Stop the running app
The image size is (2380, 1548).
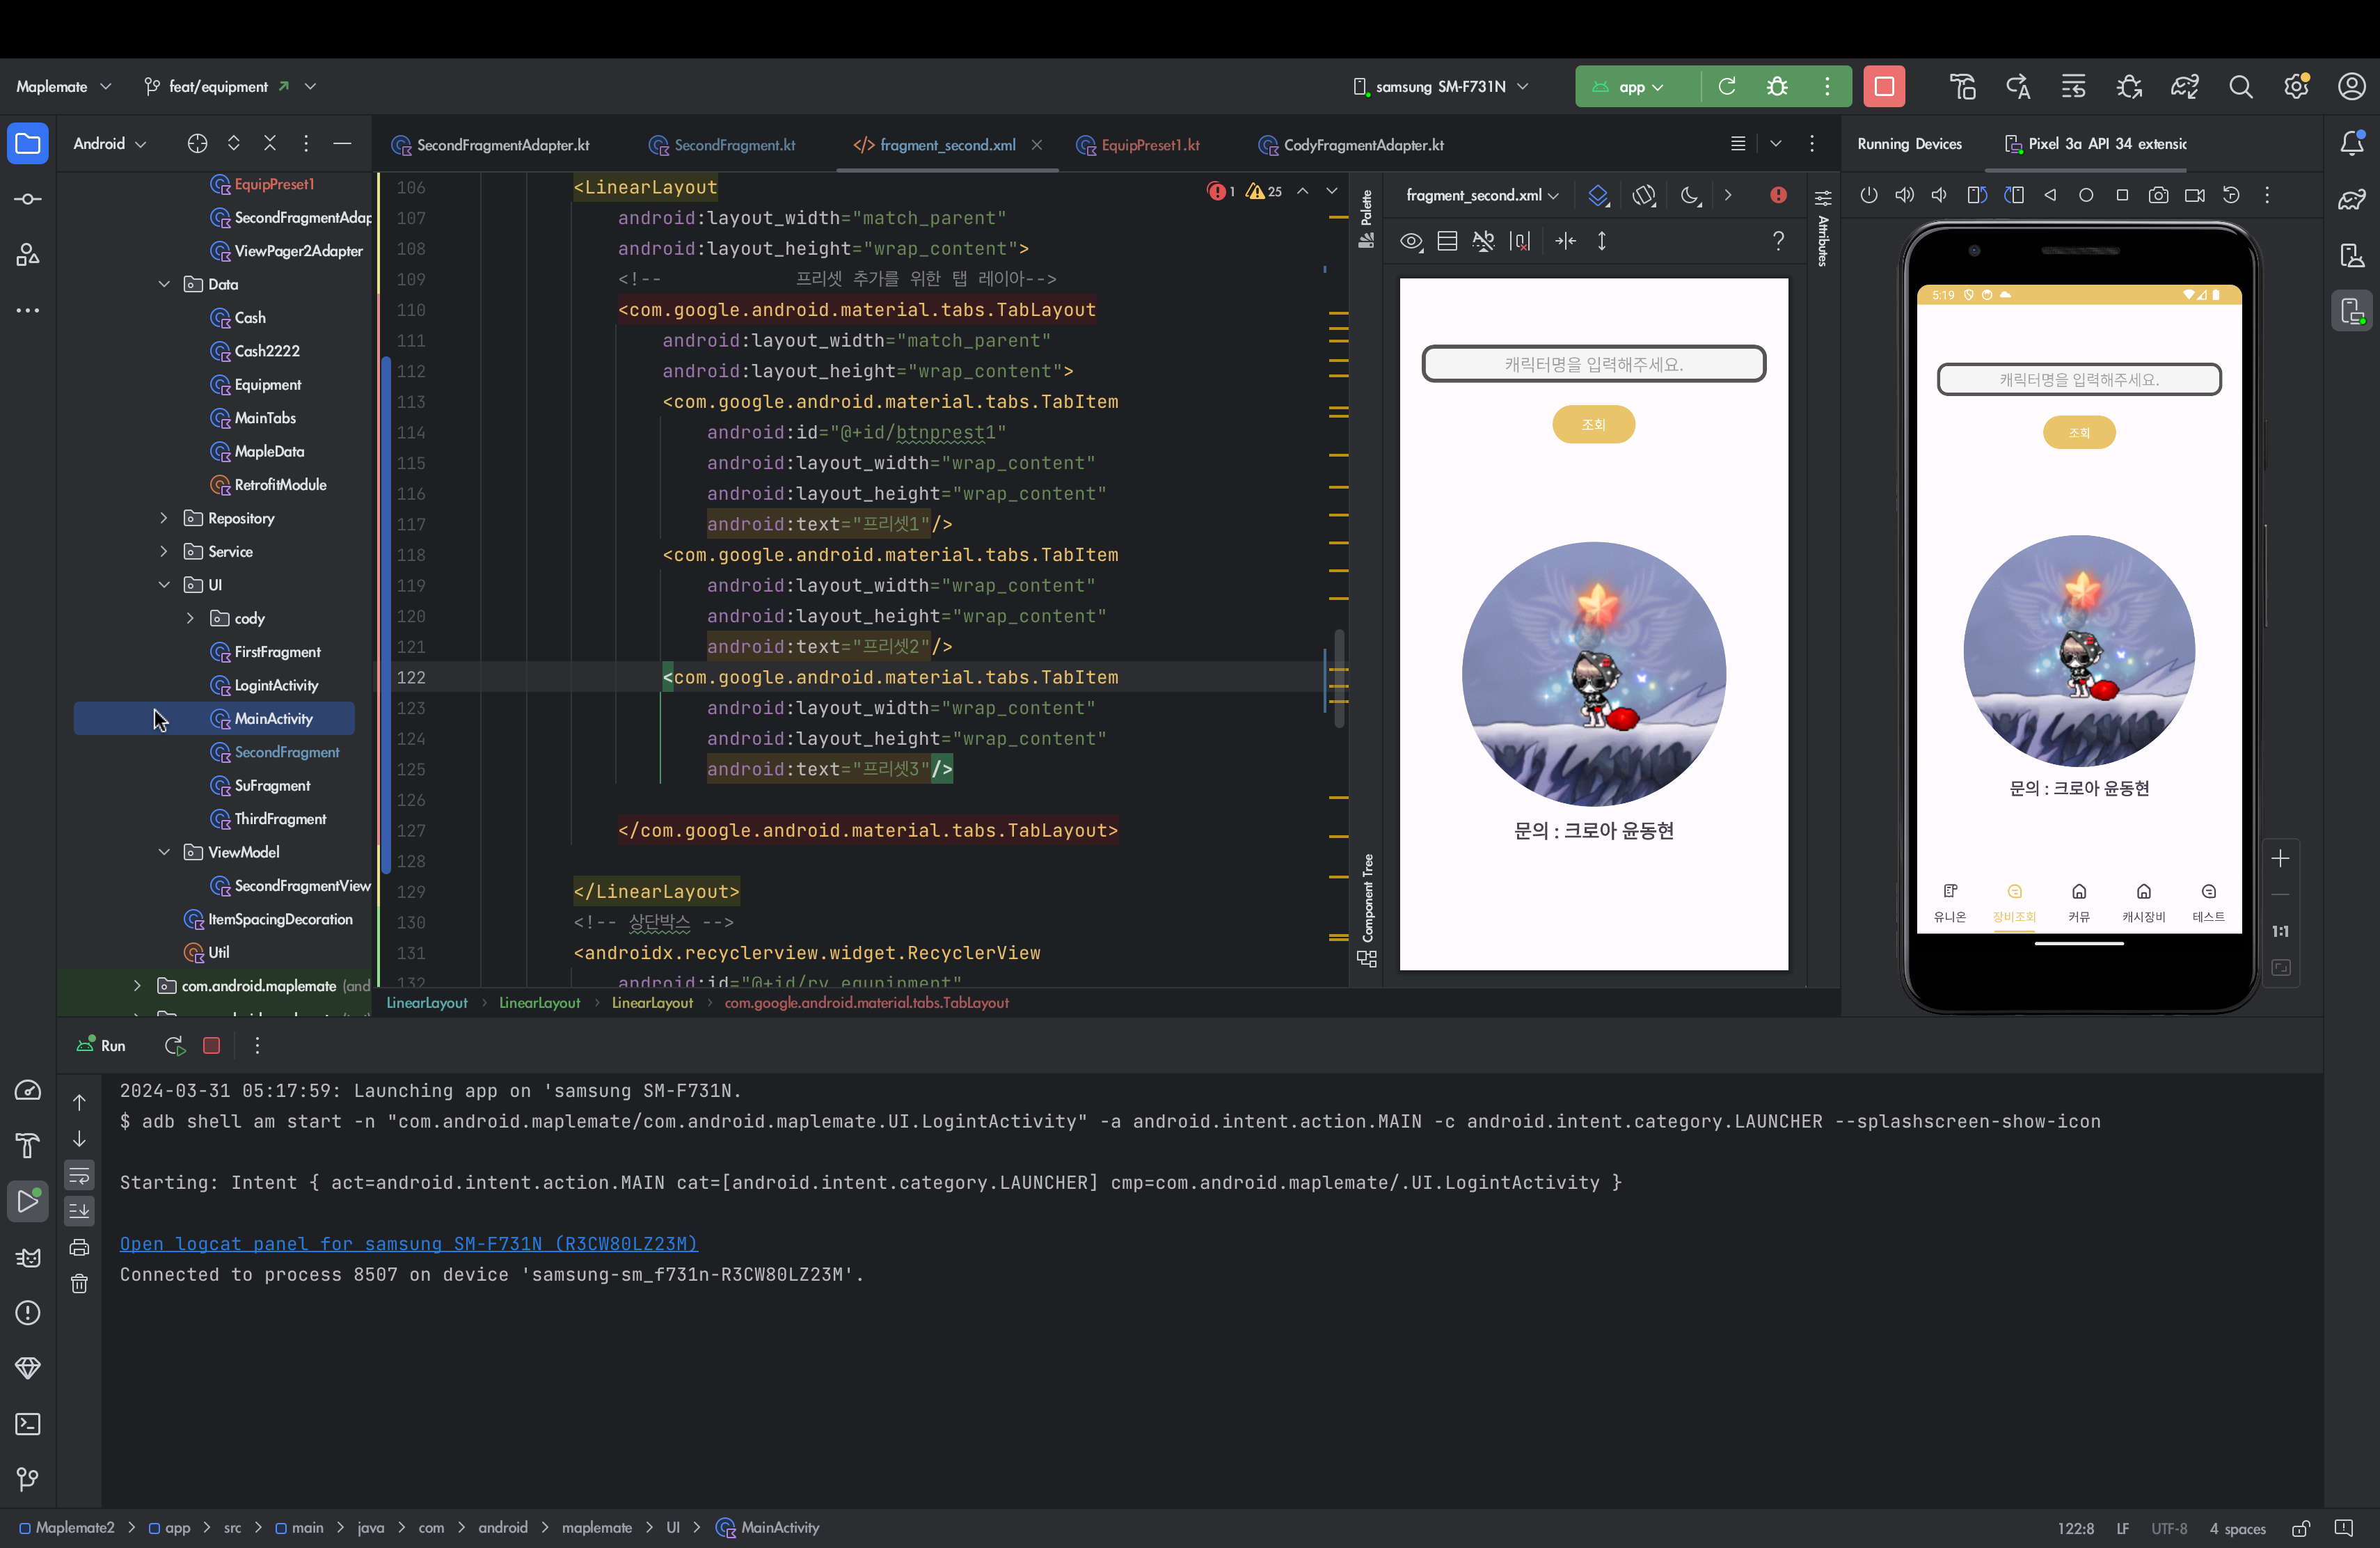click(1884, 86)
